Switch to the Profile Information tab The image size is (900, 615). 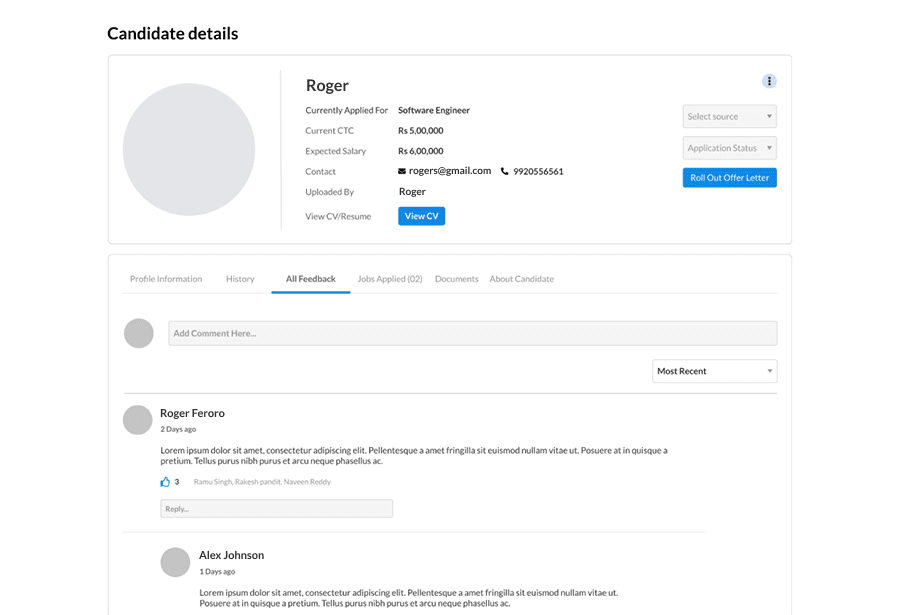tap(166, 279)
